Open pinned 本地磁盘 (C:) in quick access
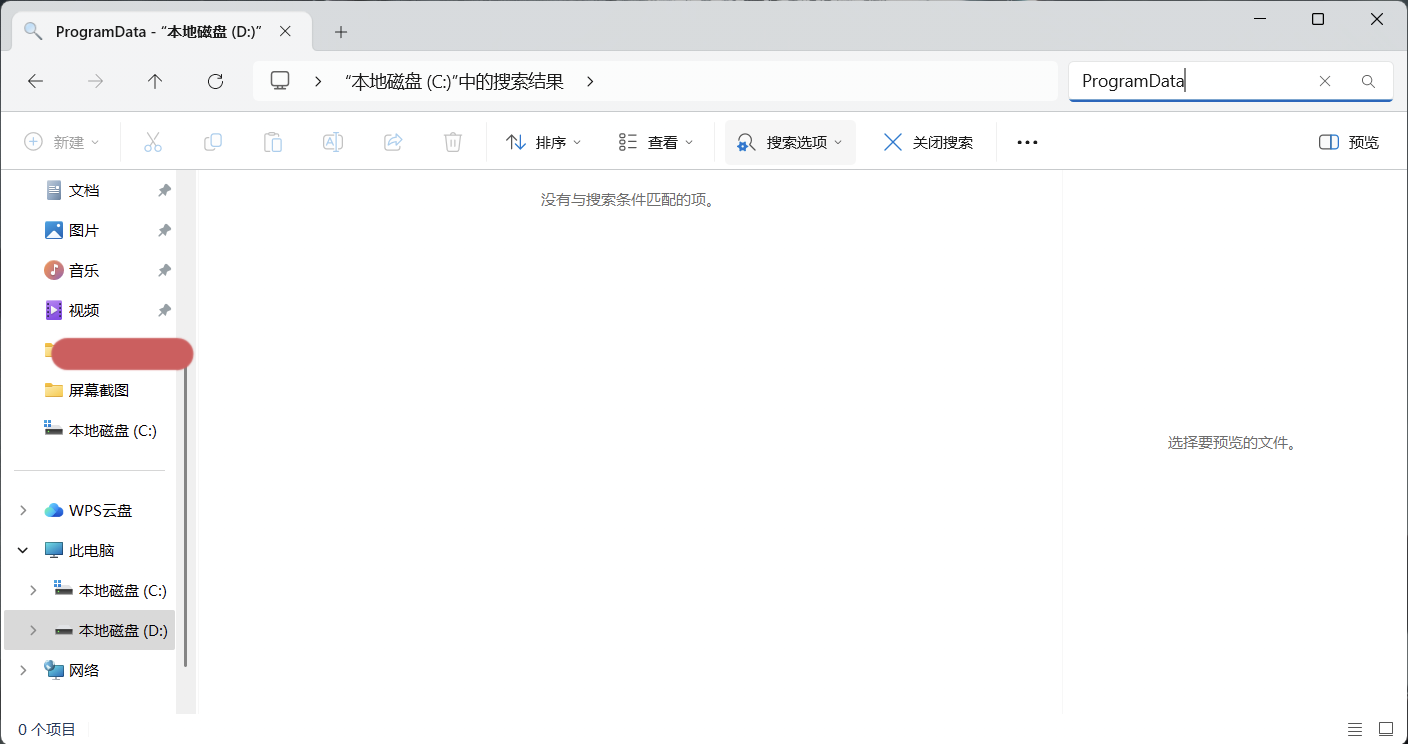Screen dimensions: 1408x744 click(x=100, y=430)
